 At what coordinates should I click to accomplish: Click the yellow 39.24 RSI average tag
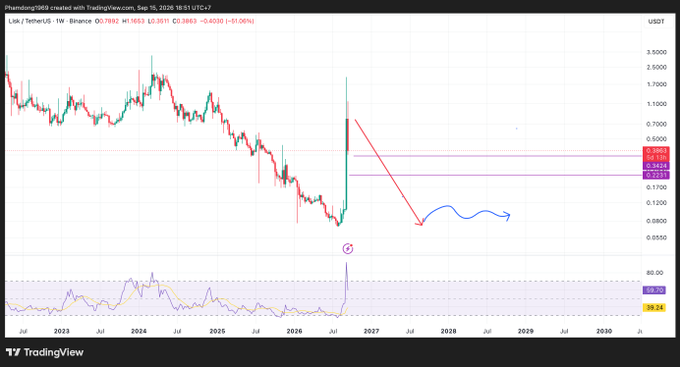(x=654, y=308)
